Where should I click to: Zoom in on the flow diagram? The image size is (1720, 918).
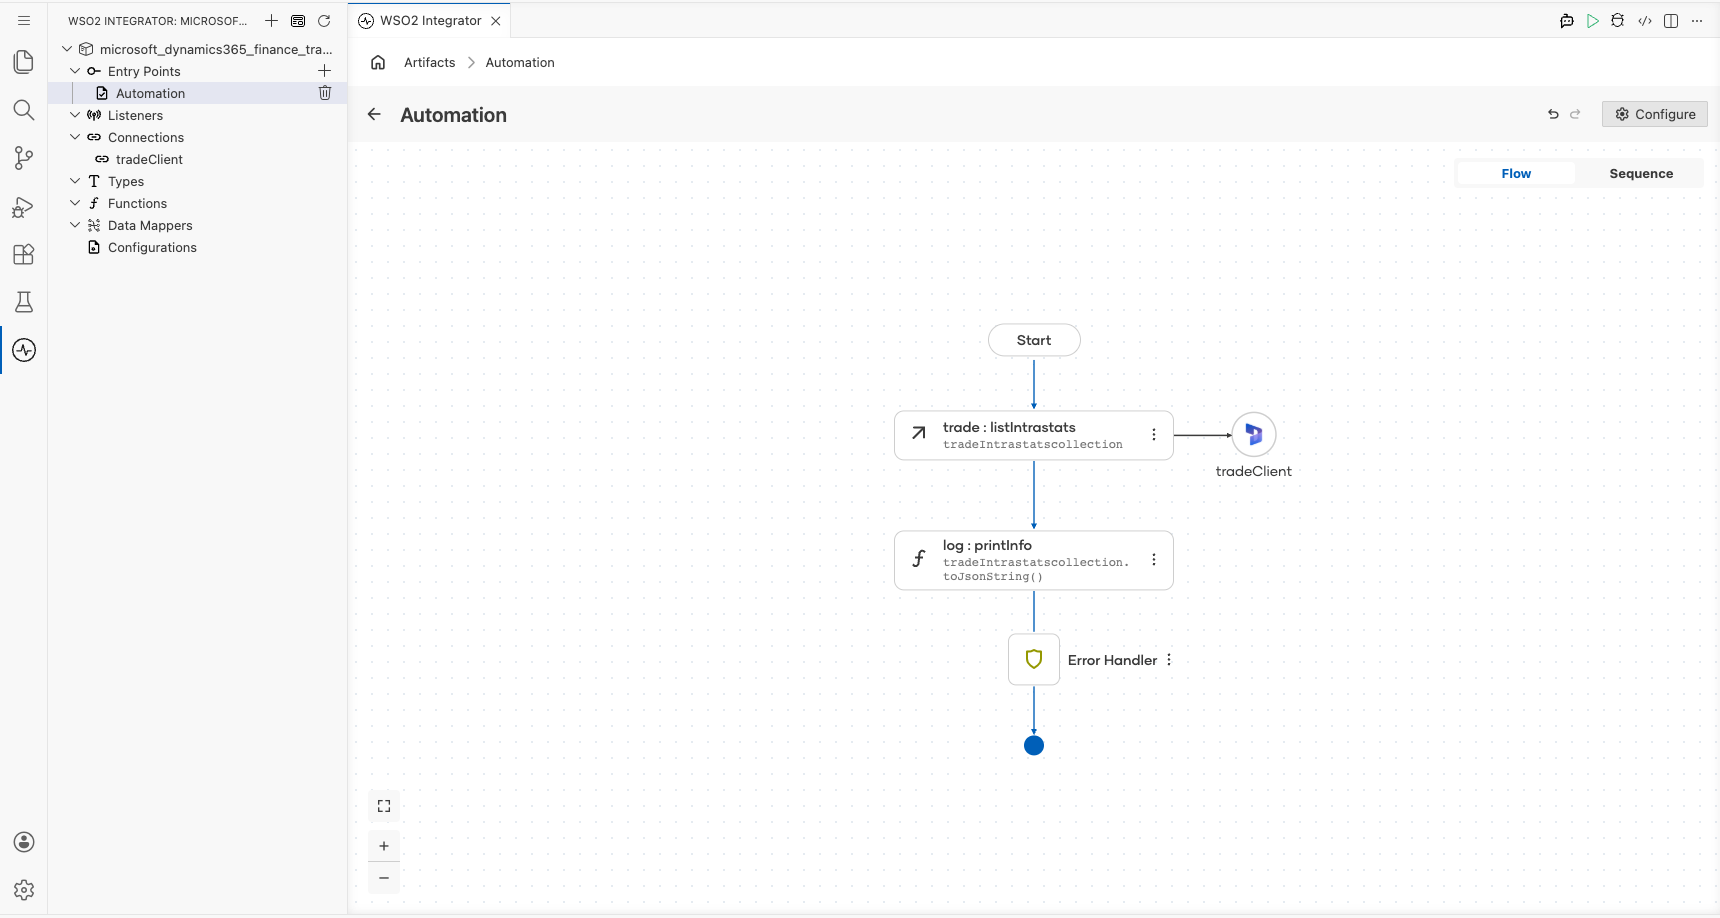pyautogui.click(x=384, y=846)
